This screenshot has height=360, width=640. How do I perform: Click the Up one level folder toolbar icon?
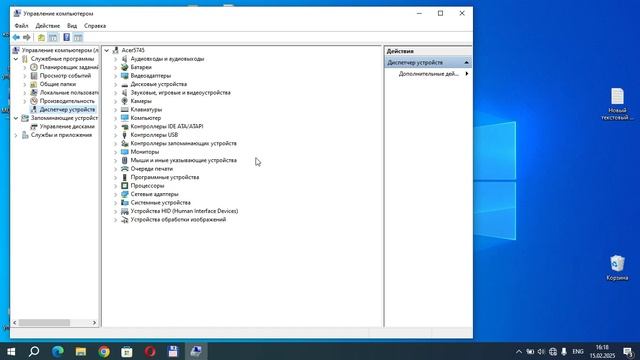pos(41,38)
